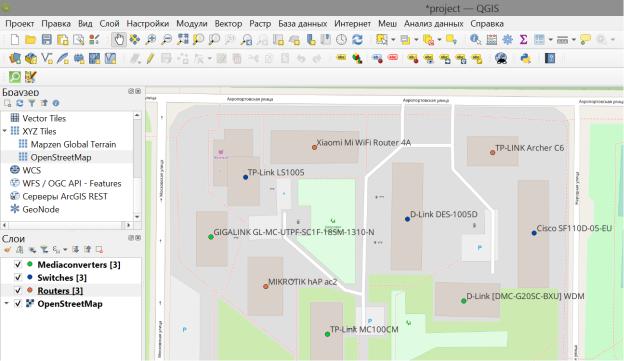The image size is (624, 361).
Task: Open Data Source Manager icon
Action: [x=15, y=59]
